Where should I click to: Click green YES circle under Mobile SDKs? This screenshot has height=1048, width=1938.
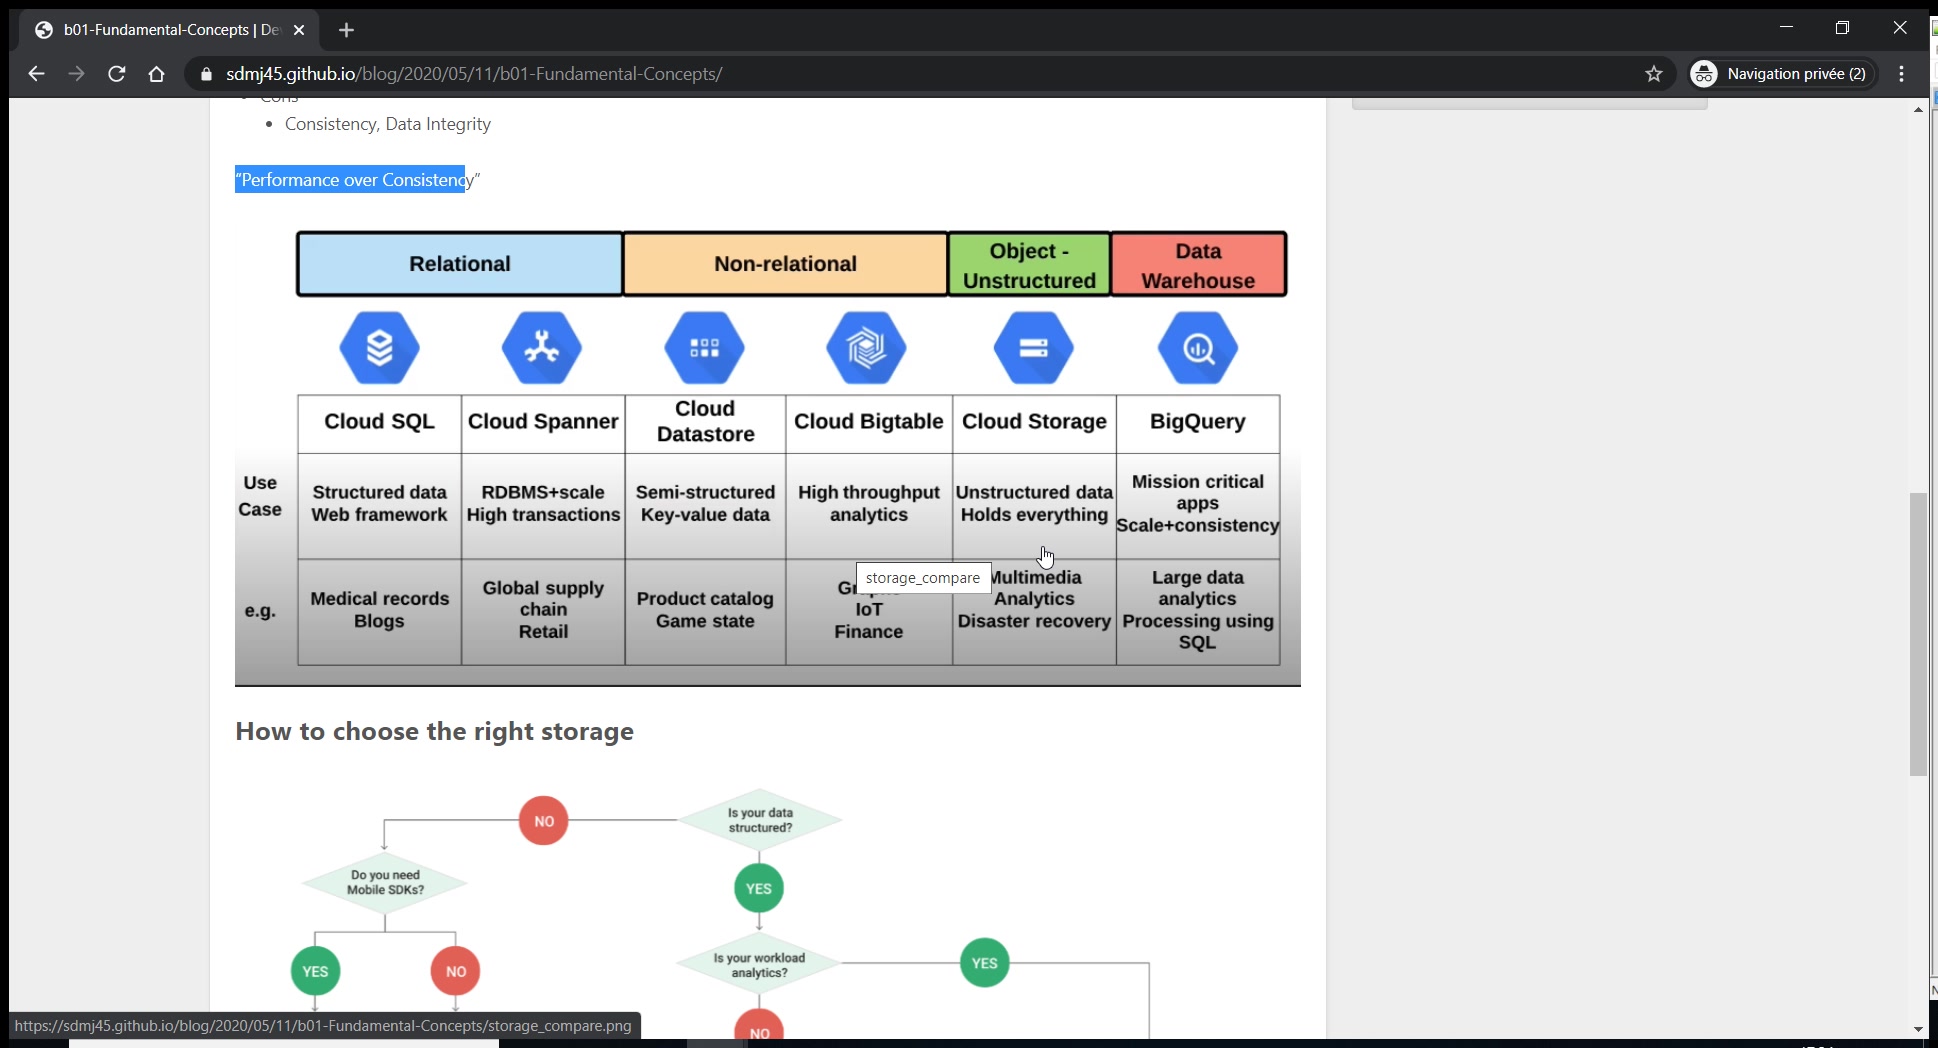click(315, 971)
